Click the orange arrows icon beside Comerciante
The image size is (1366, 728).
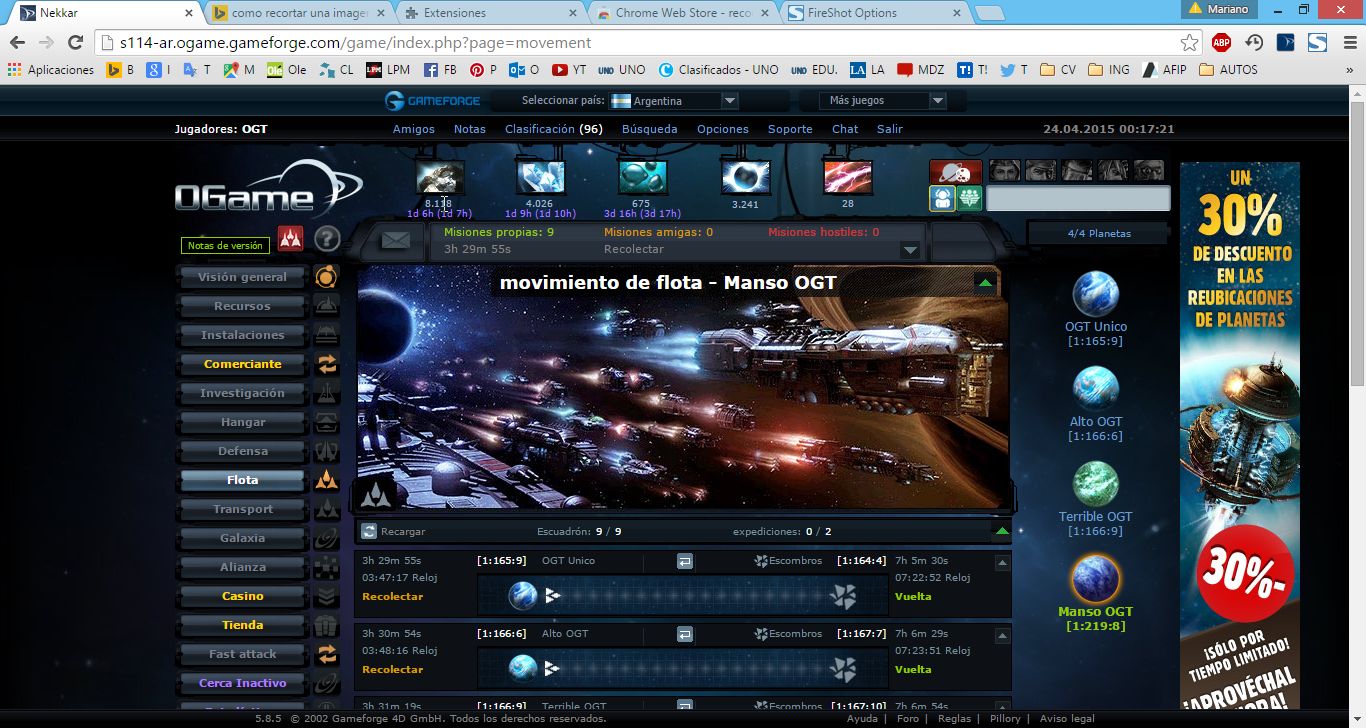click(x=326, y=364)
